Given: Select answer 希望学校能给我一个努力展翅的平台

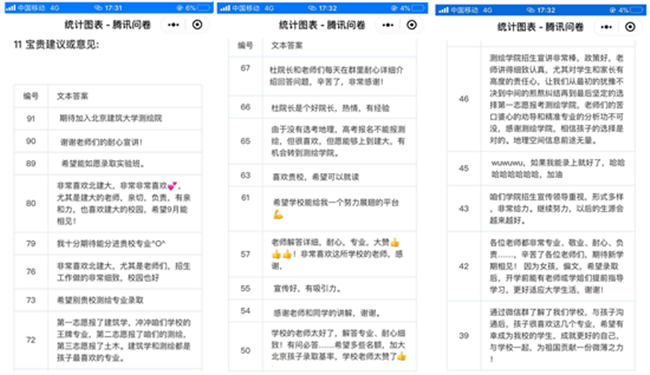Looking at the screenshot, I should click(x=336, y=208).
